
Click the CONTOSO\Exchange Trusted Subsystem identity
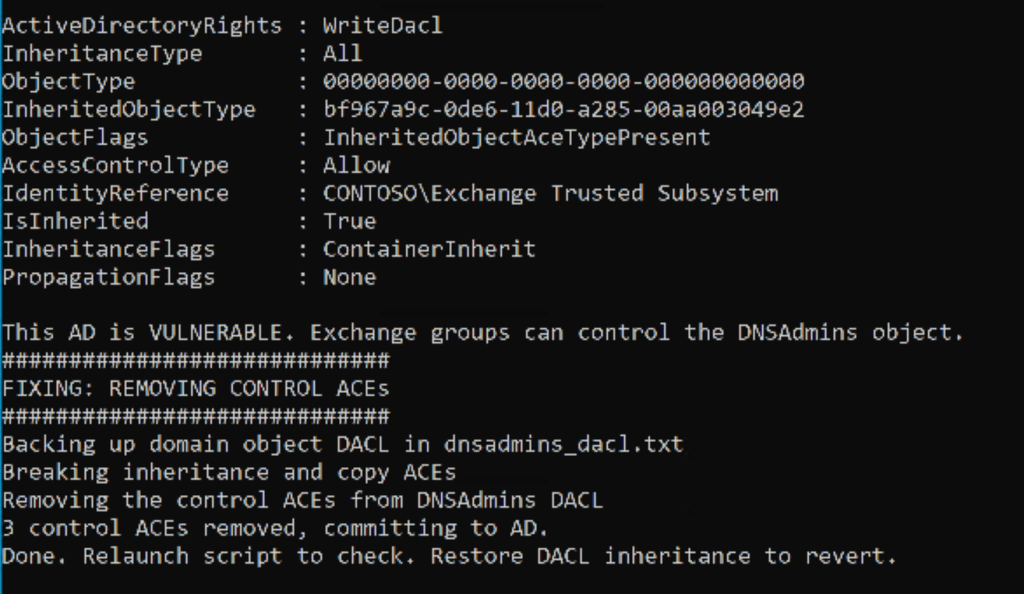pos(550,194)
